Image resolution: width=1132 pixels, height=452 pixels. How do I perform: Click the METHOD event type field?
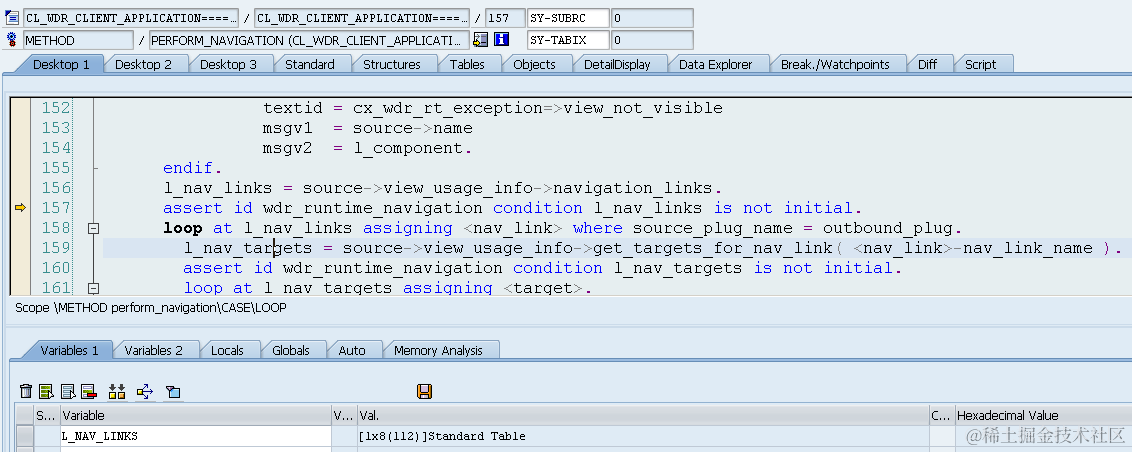79,40
